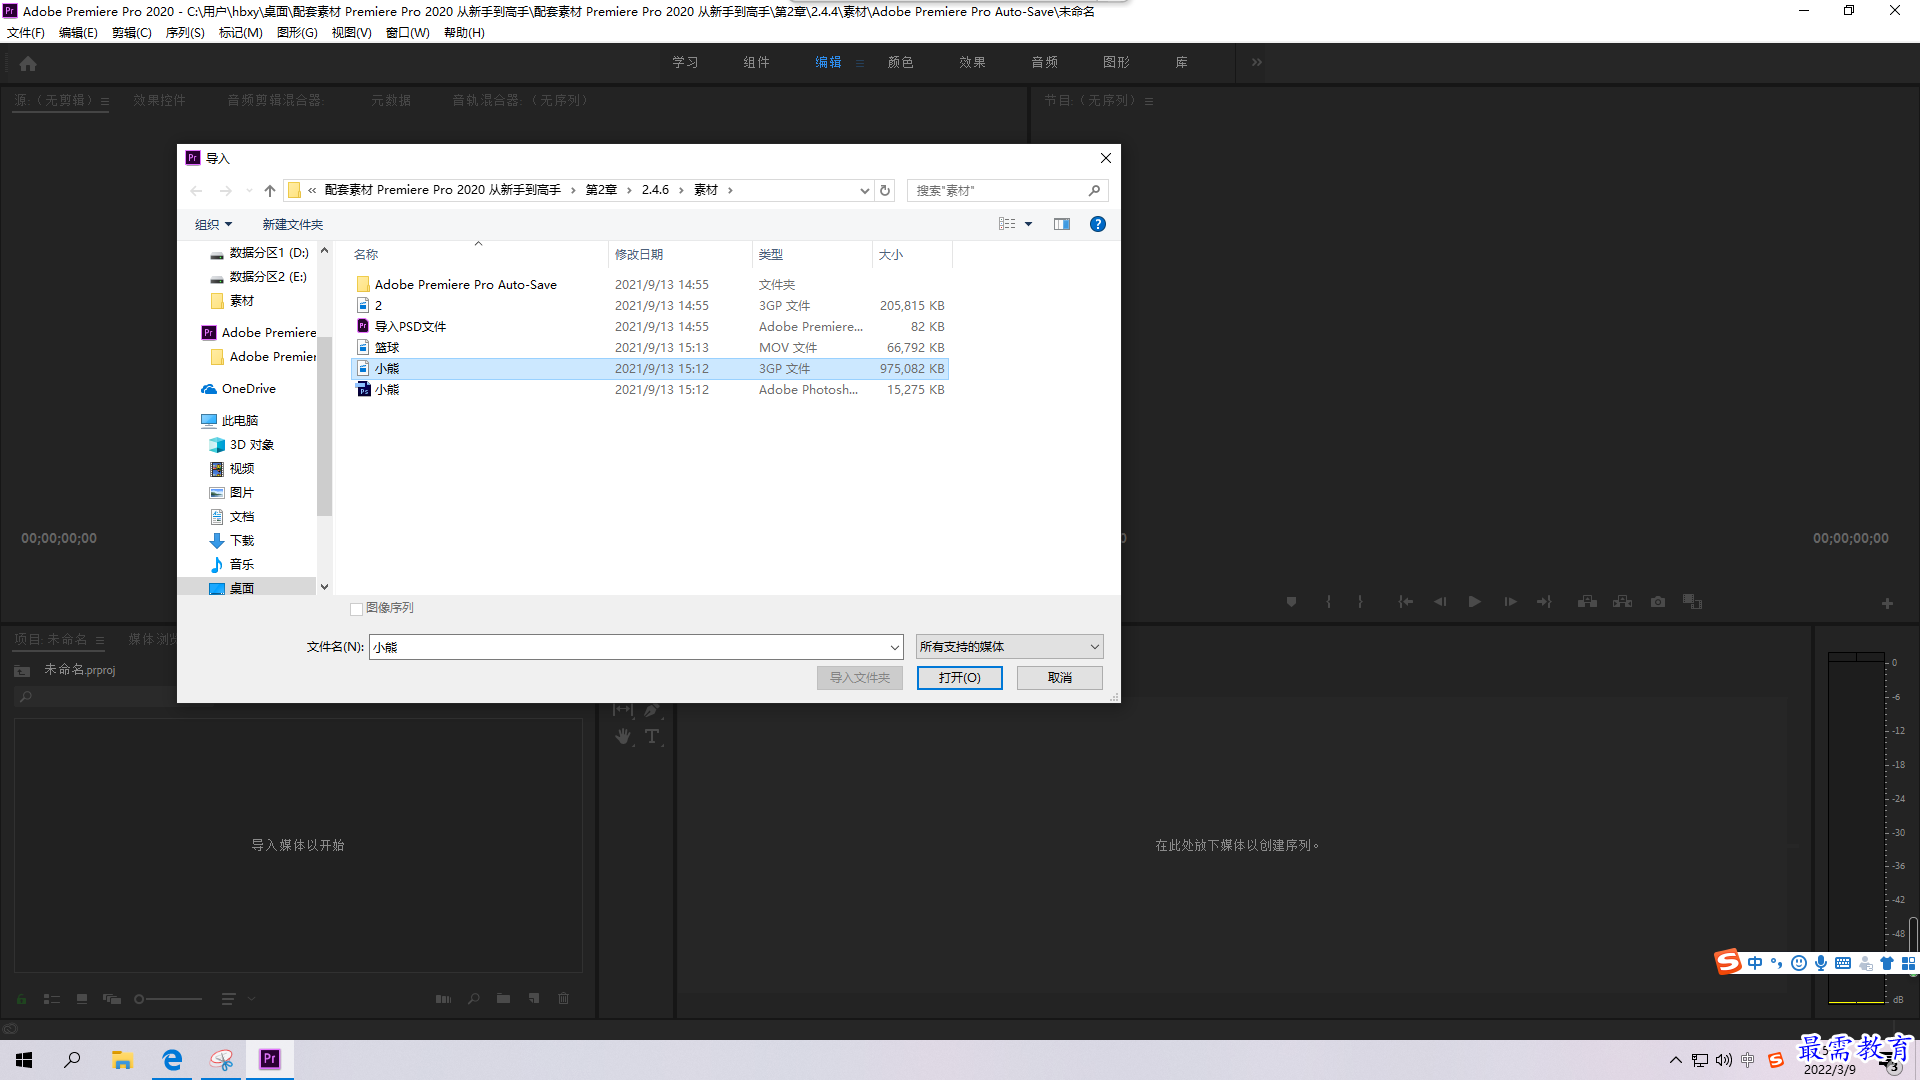Click the trash Clear icon in Project panel

563,999
